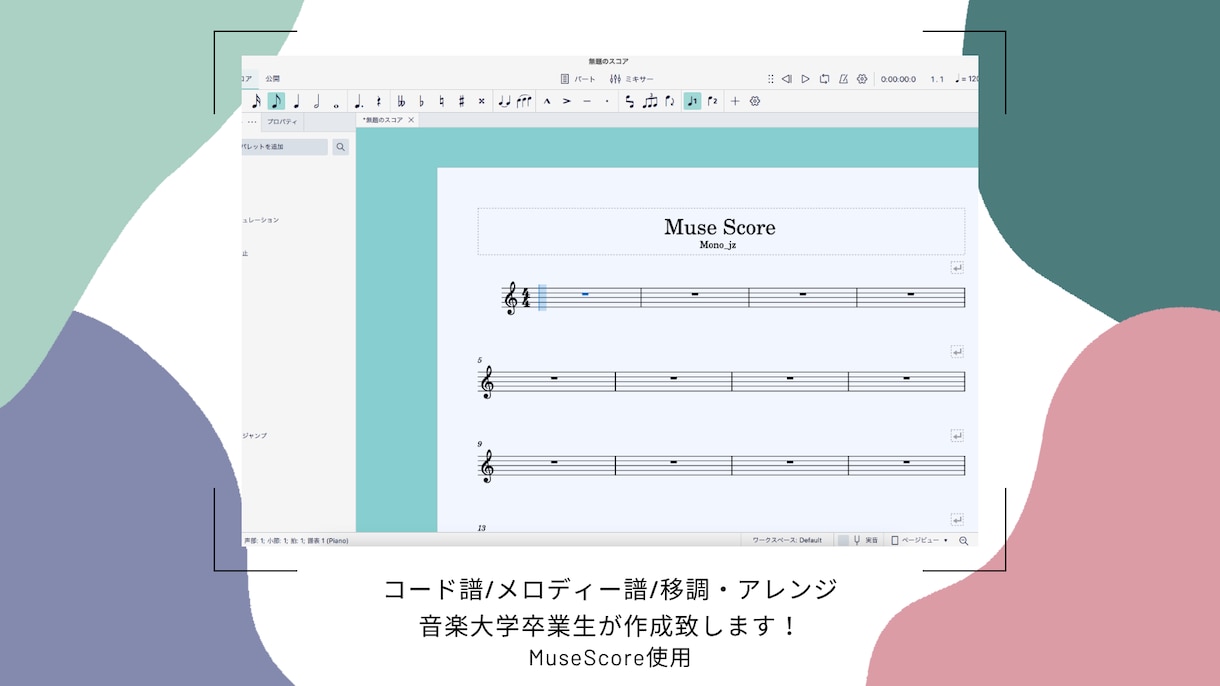This screenshot has height=686, width=1220.
Task: Open note input toolbar customization gear
Action: pos(755,101)
